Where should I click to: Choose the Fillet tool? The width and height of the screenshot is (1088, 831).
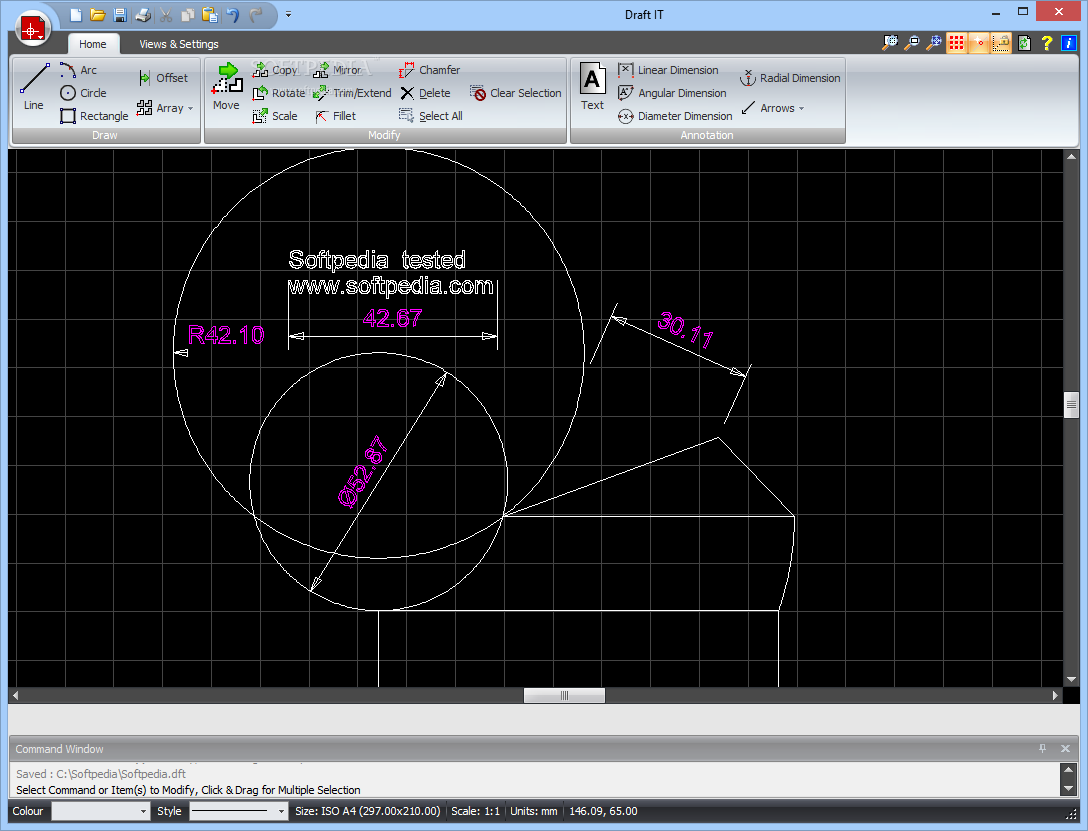335,116
